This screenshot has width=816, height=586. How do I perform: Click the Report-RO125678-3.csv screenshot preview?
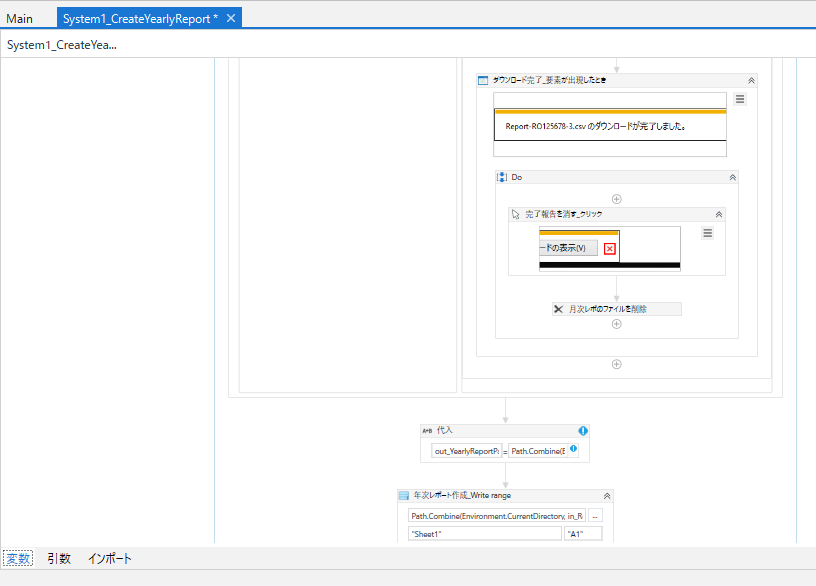[x=610, y=124]
